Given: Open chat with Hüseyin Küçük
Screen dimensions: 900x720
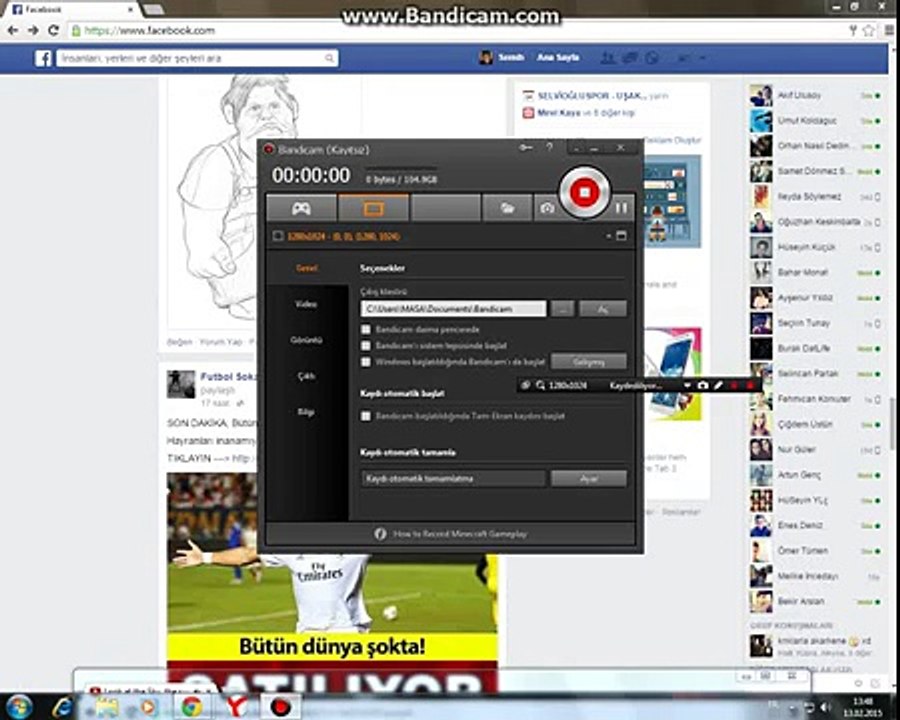Looking at the screenshot, I should pyautogui.click(x=816, y=247).
